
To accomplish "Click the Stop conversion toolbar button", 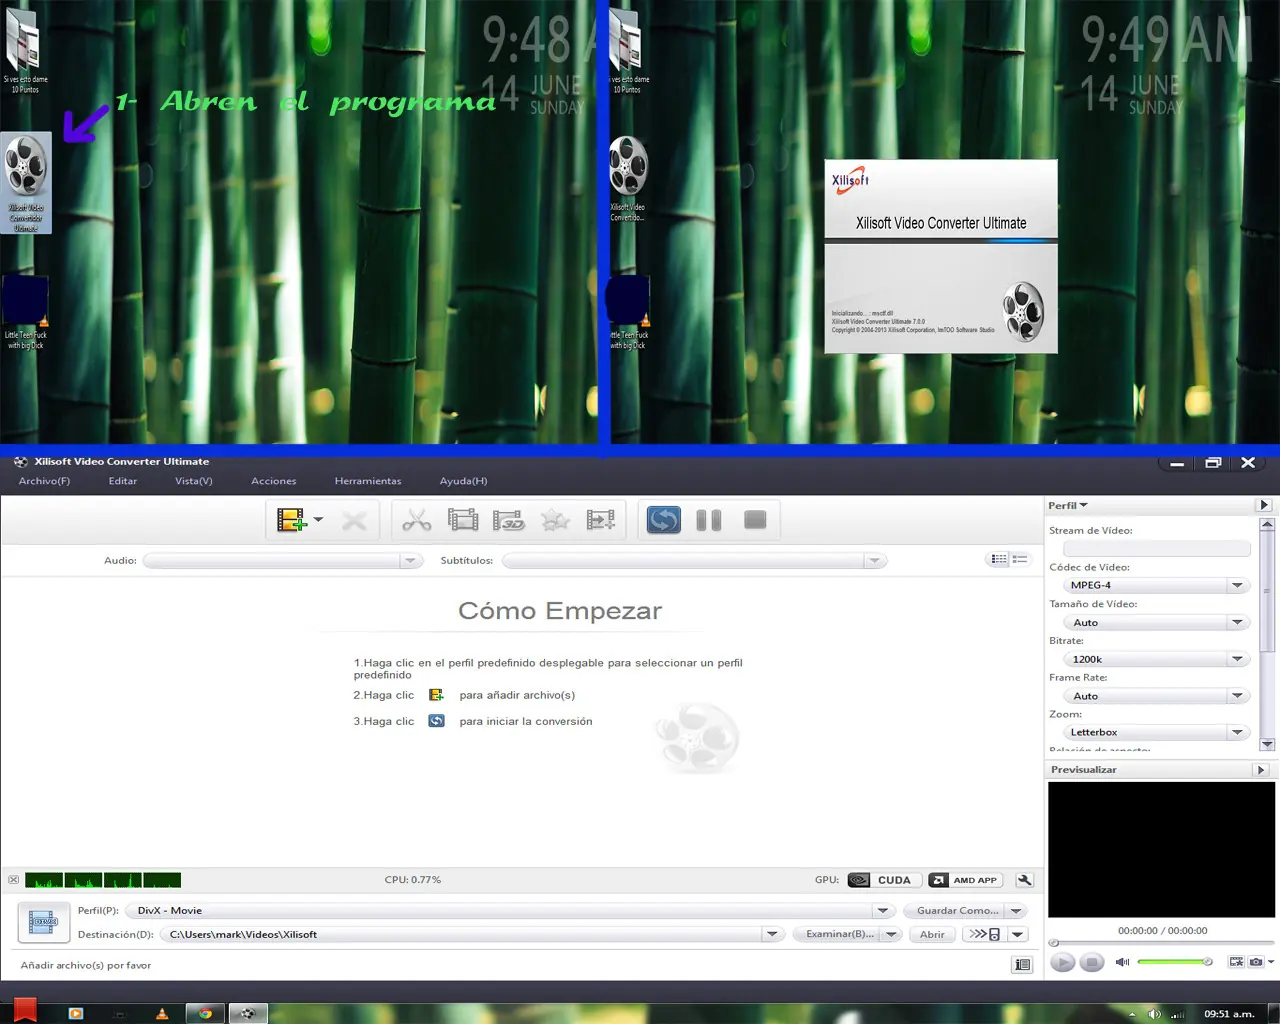I will [x=755, y=520].
